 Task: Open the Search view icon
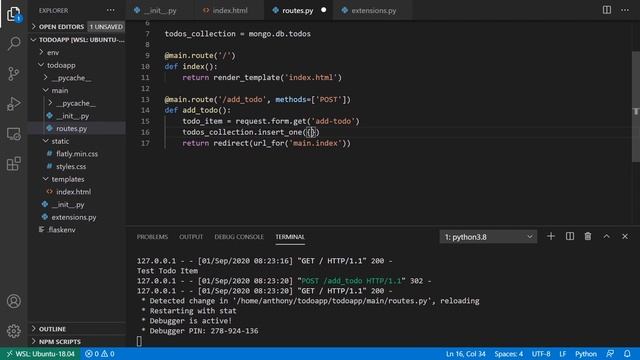click(13, 43)
